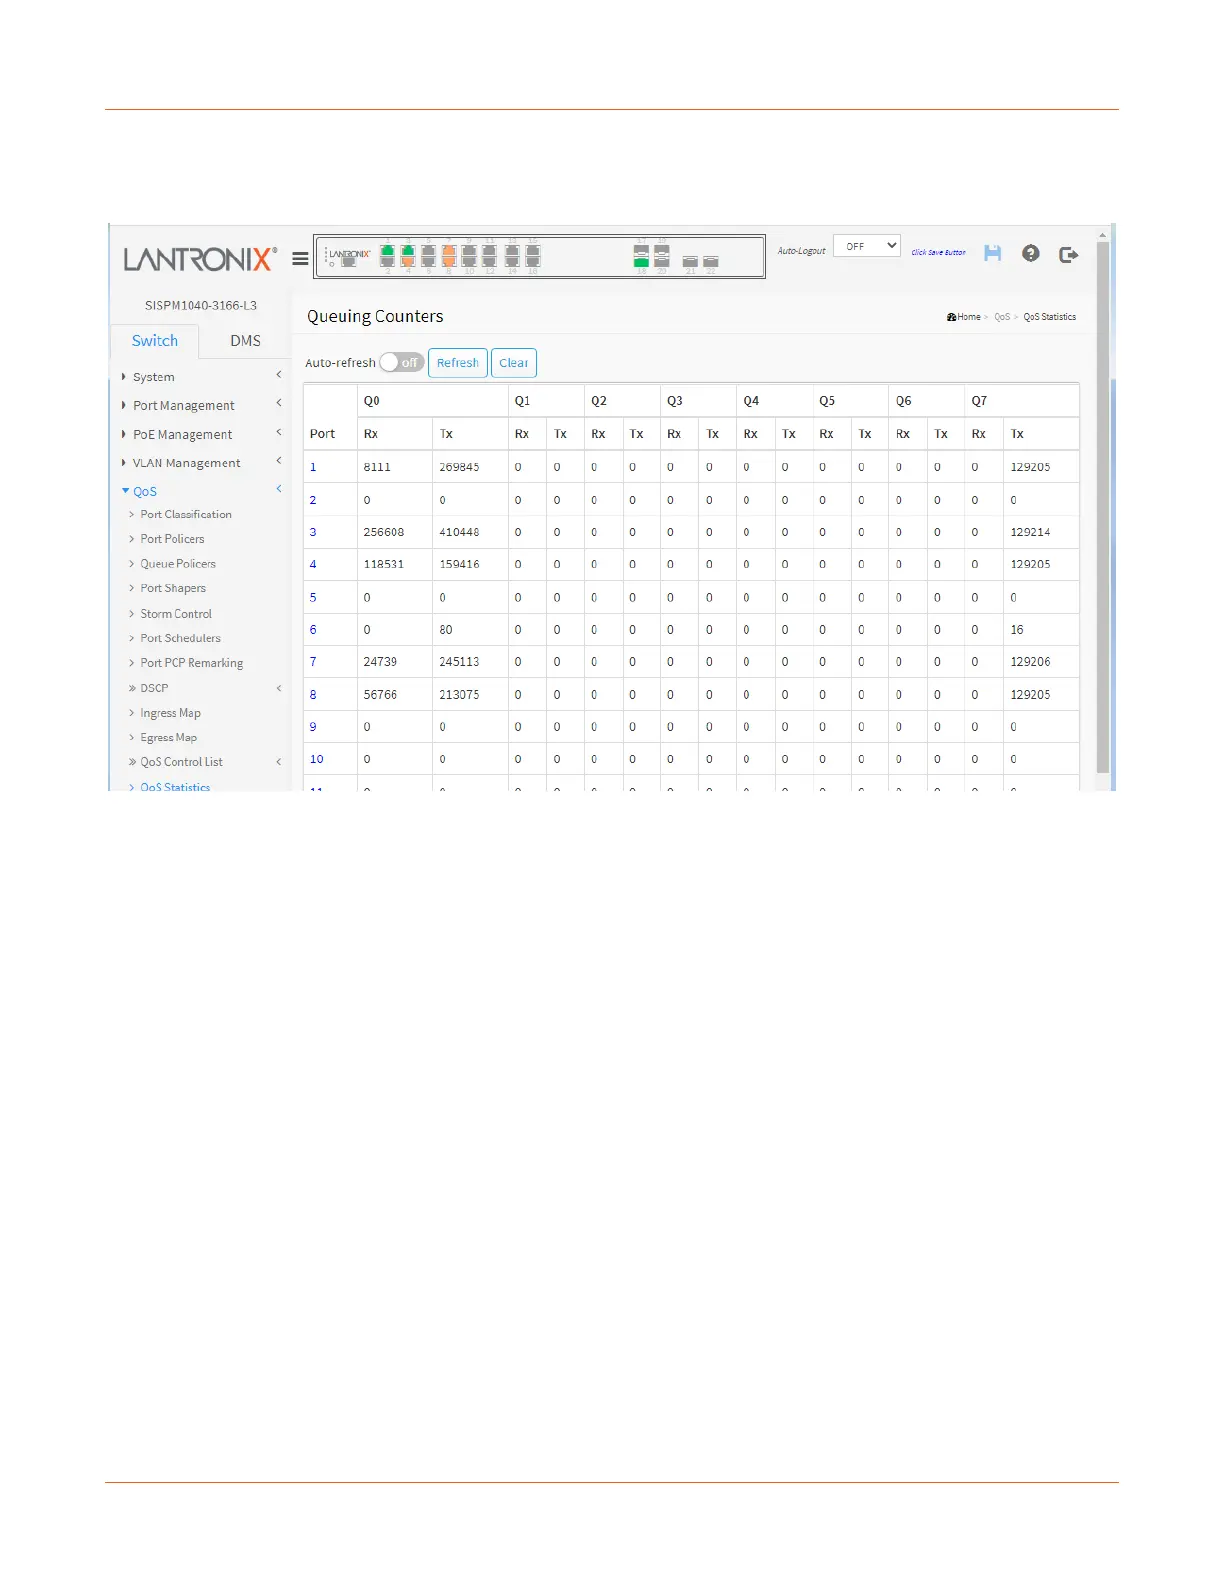Open the help question mark icon
1224x1584 pixels.
coord(1031,253)
